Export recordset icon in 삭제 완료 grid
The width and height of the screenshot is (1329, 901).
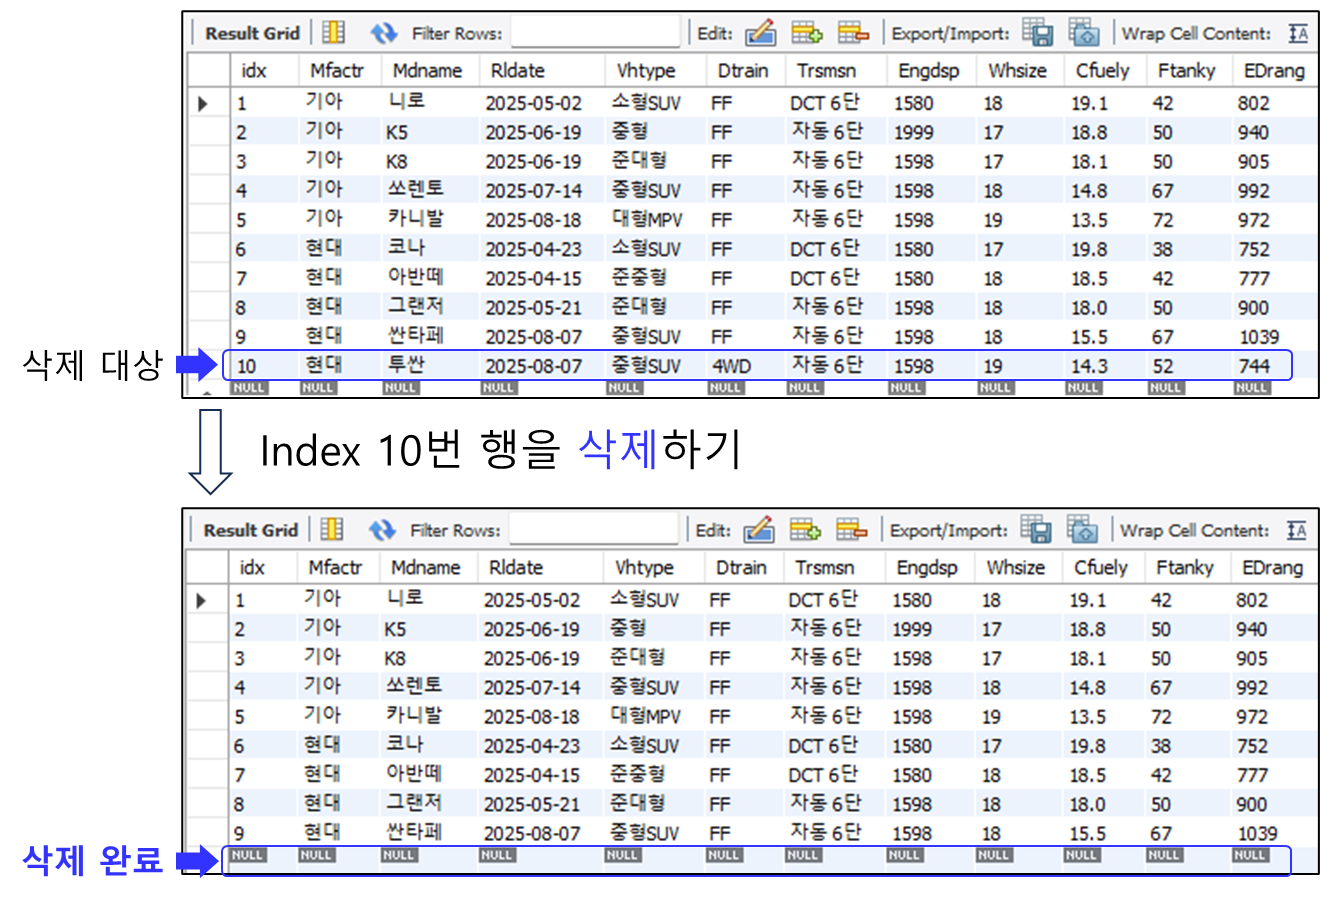(1036, 530)
